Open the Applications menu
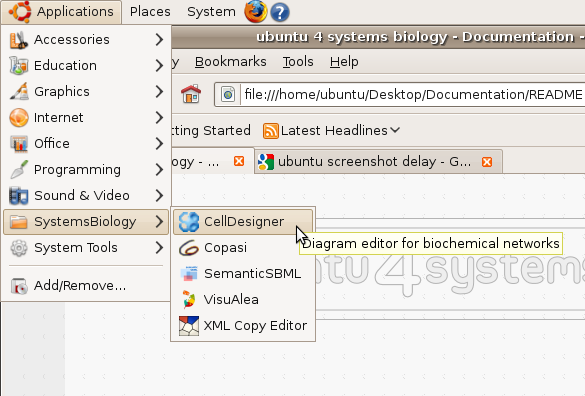 pos(62,12)
